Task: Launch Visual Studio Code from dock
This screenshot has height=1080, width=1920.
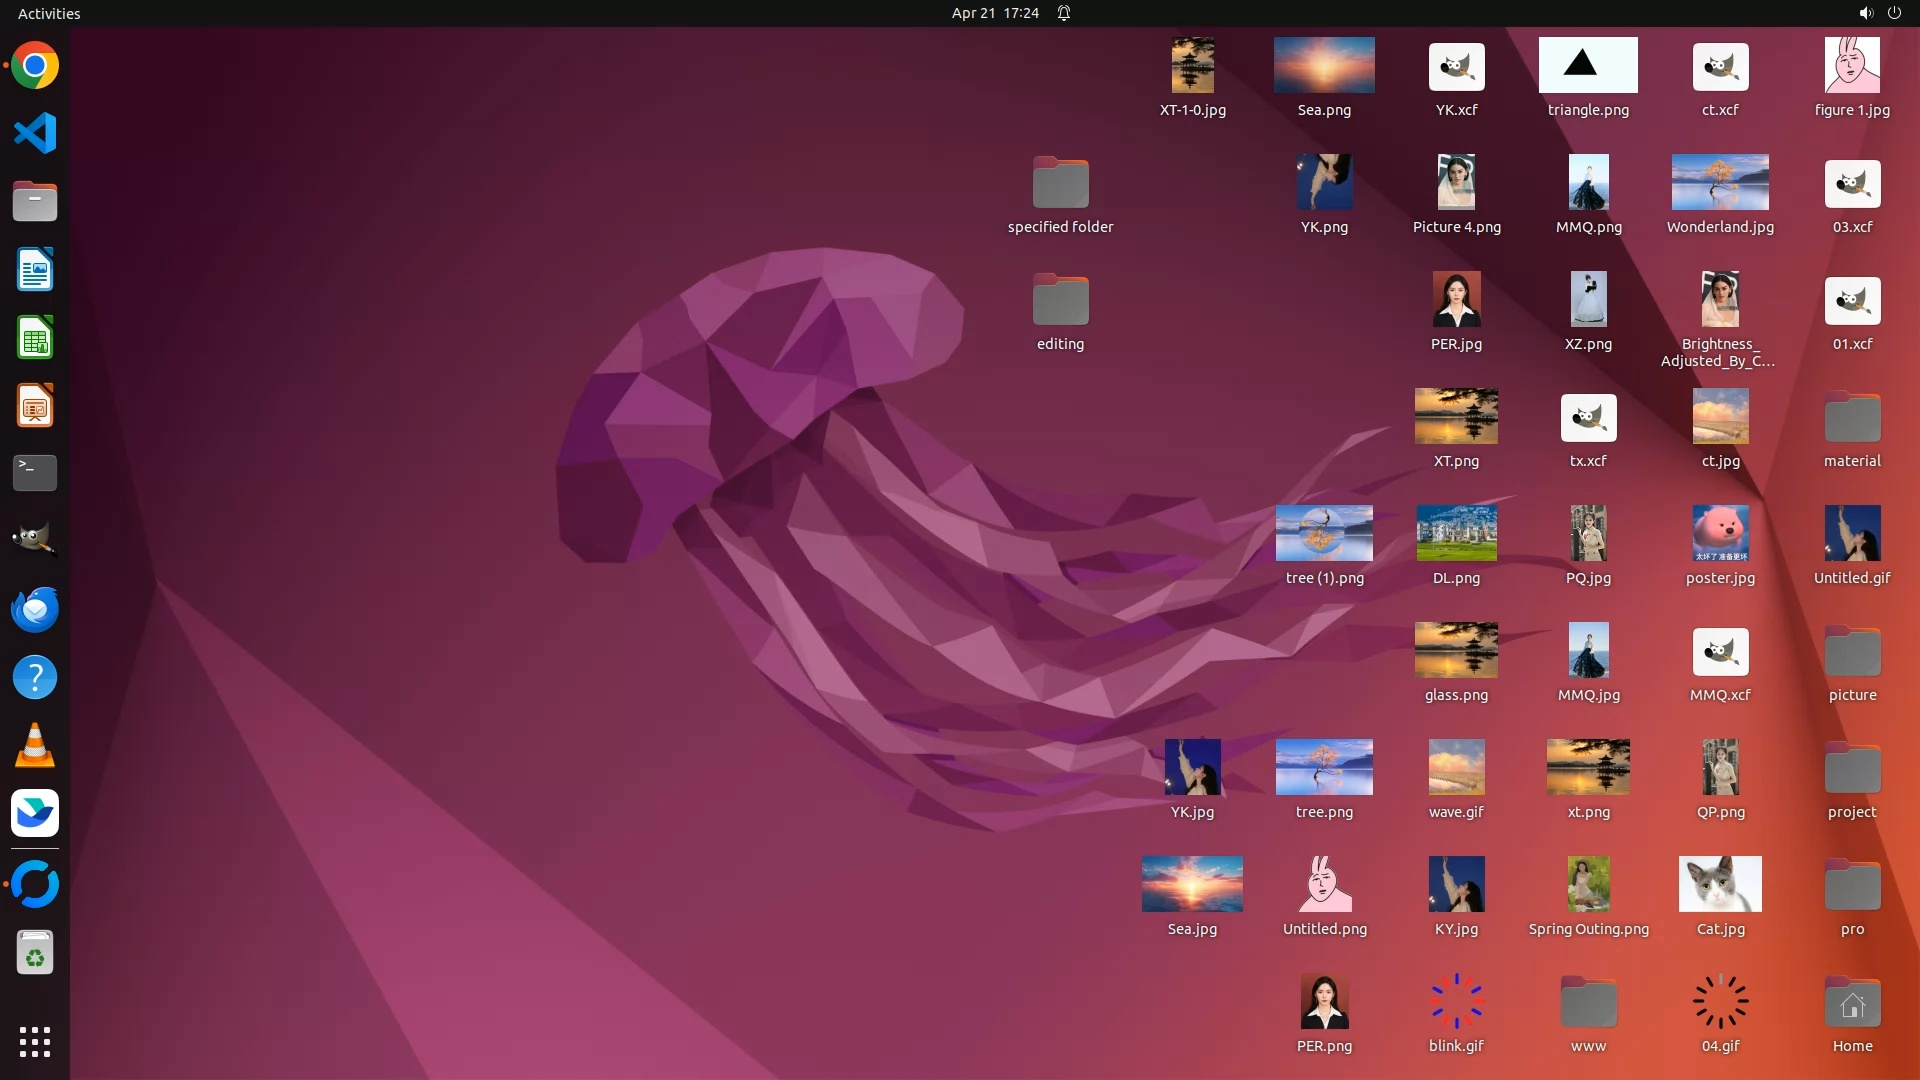Action: click(35, 133)
